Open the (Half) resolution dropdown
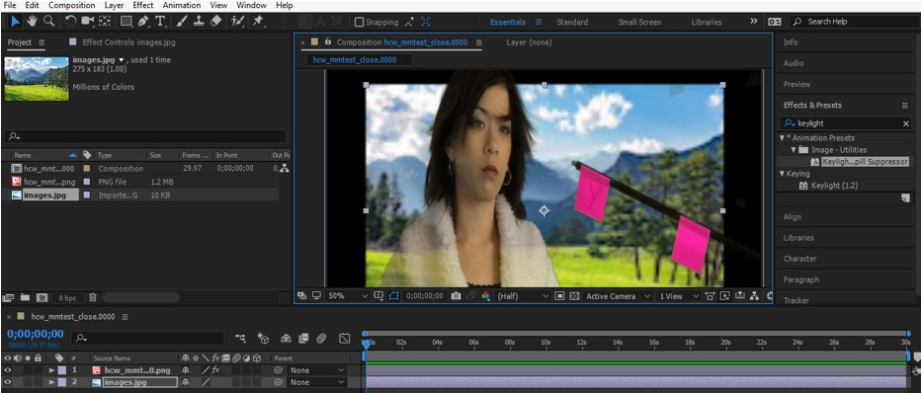 pyautogui.click(x=523, y=296)
